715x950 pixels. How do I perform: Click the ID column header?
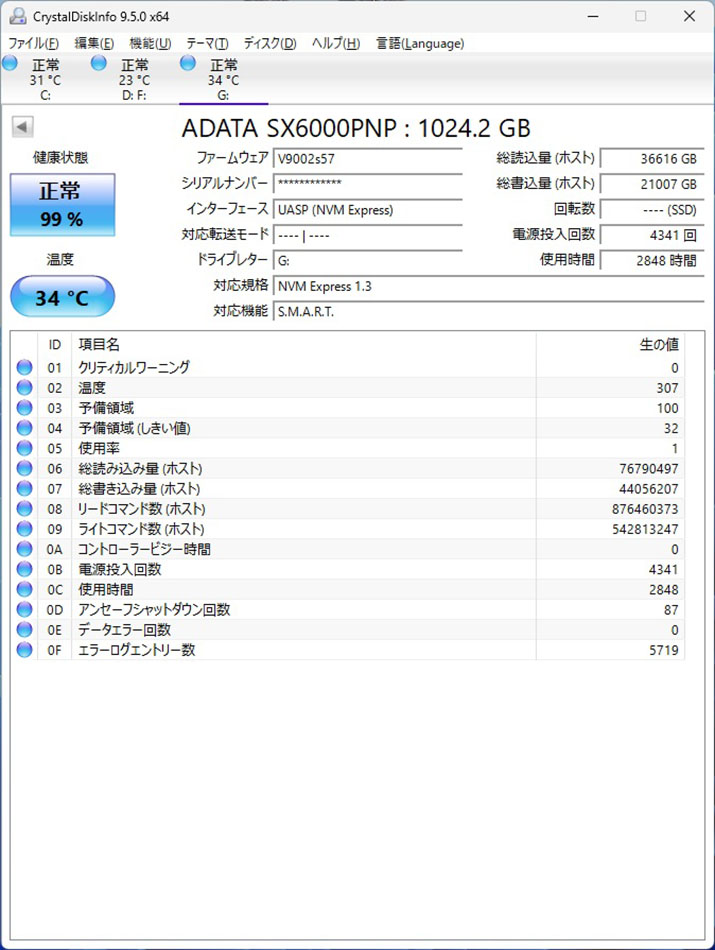(55, 345)
